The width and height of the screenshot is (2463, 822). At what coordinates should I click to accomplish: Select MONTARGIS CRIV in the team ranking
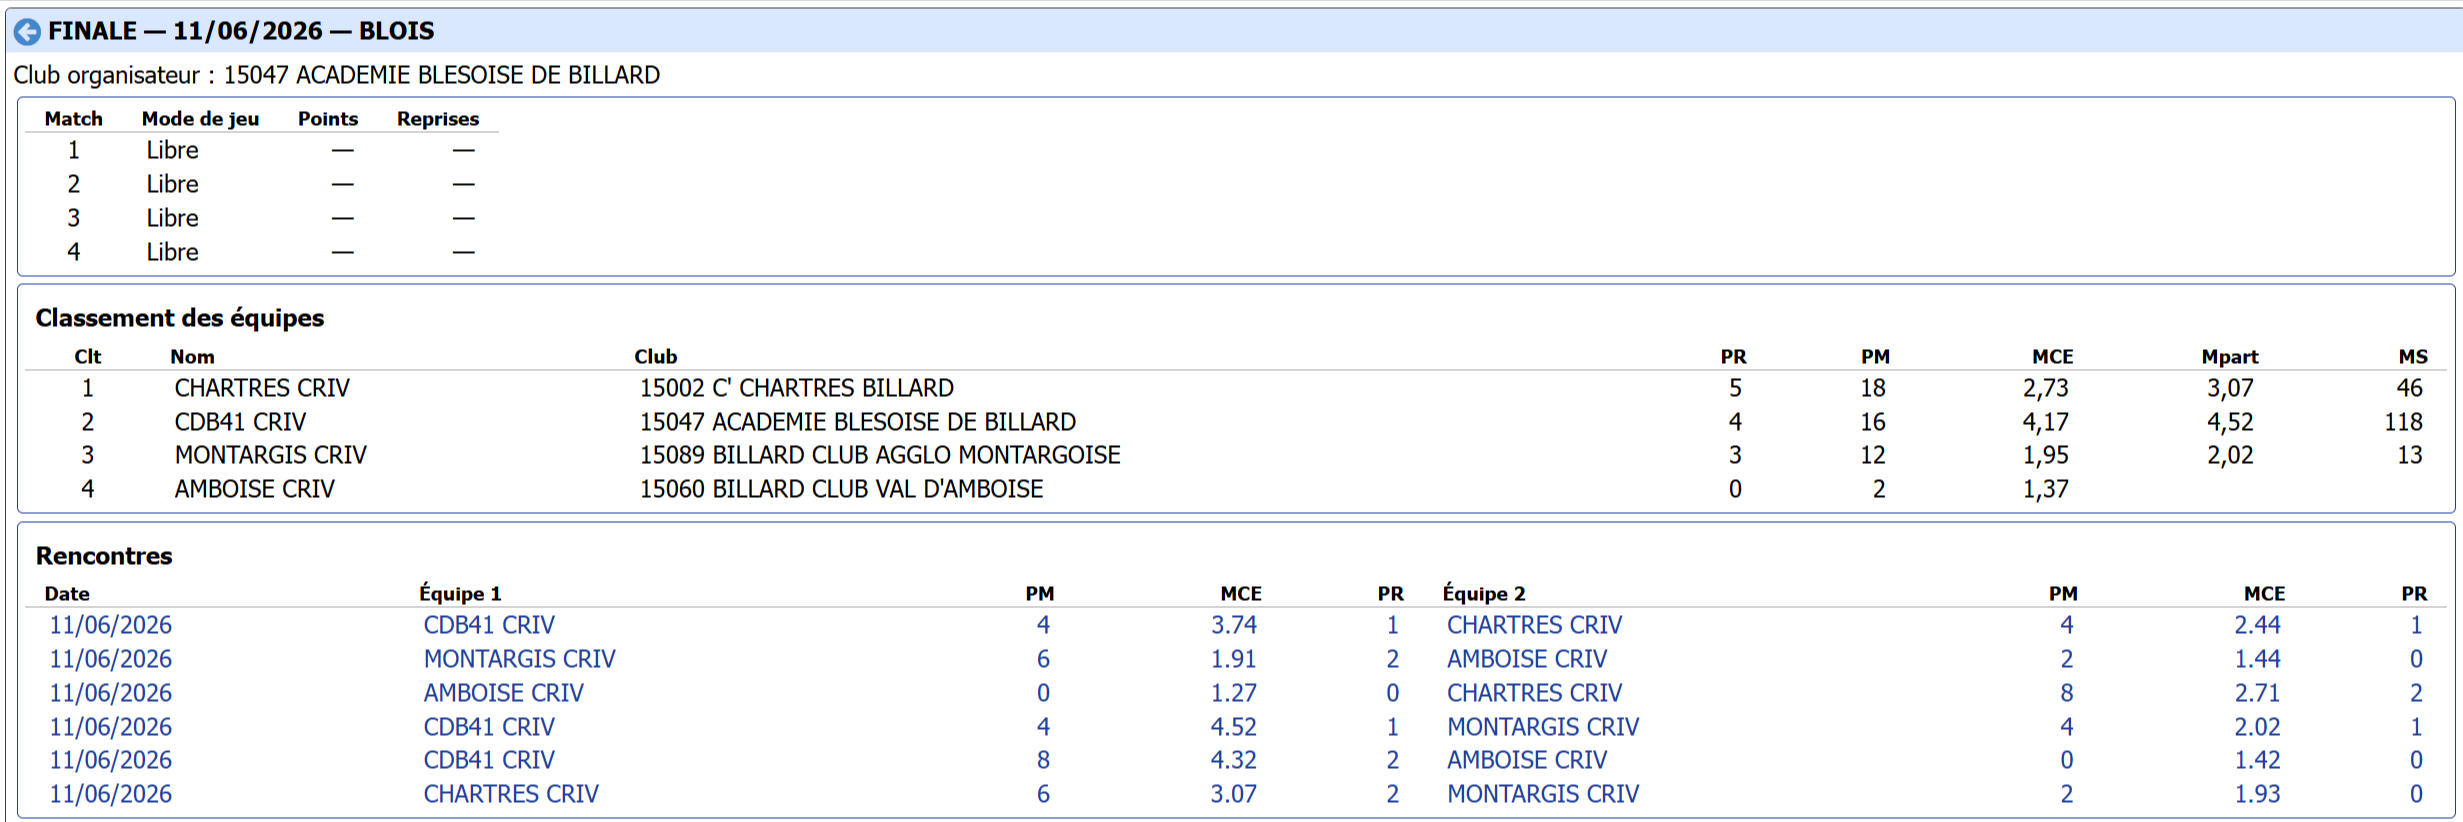(x=271, y=455)
